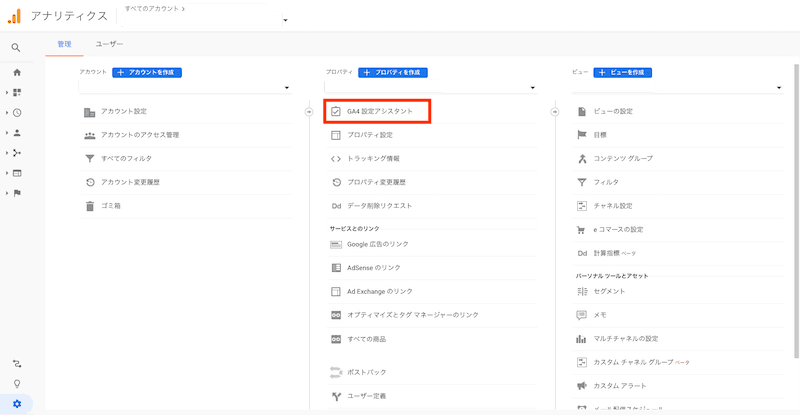Open Discover lightbulb icon in sidebar
Screen dimensions: 800x415
pyautogui.click(x=17, y=384)
